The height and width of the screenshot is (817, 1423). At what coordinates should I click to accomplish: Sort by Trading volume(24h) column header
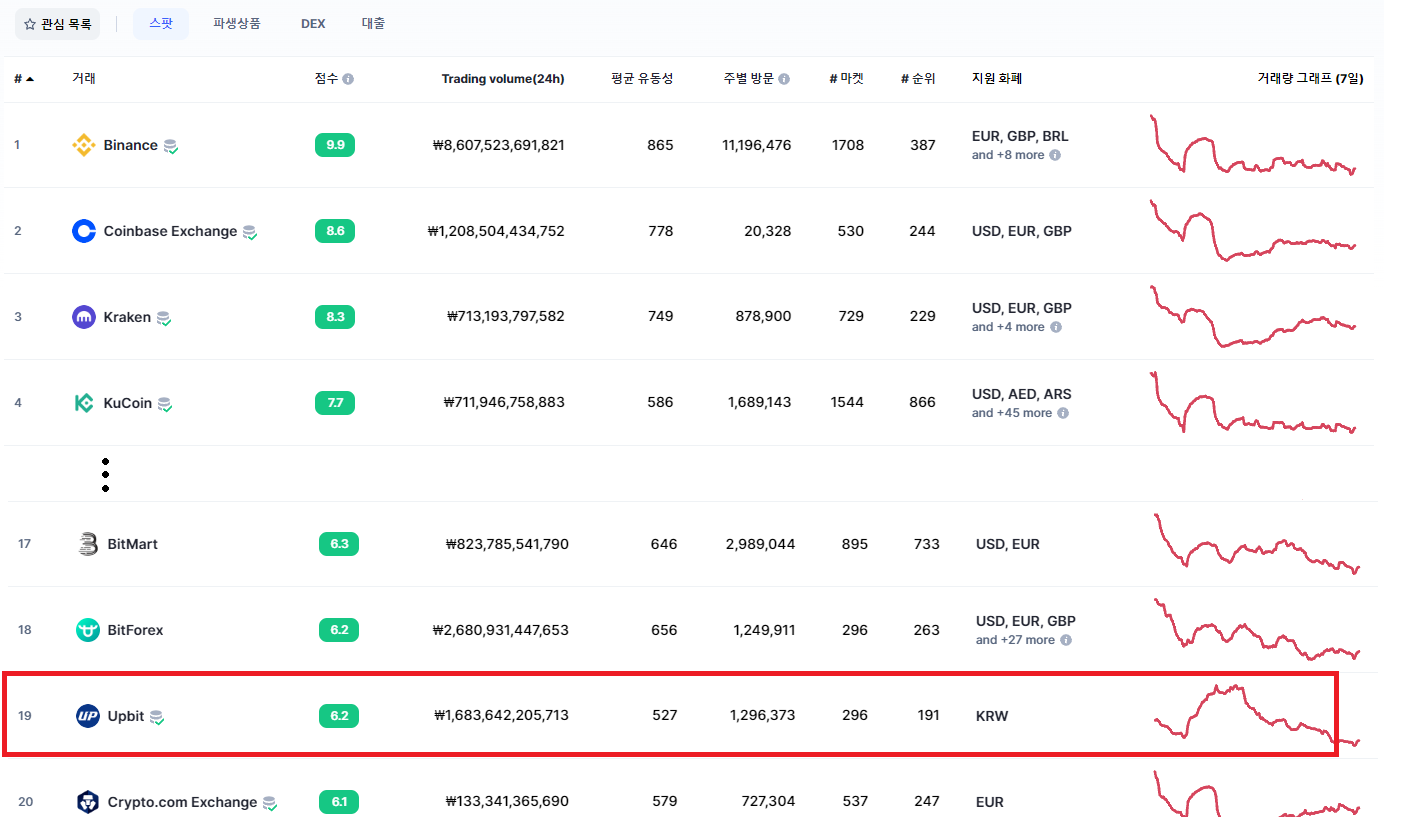coord(503,79)
